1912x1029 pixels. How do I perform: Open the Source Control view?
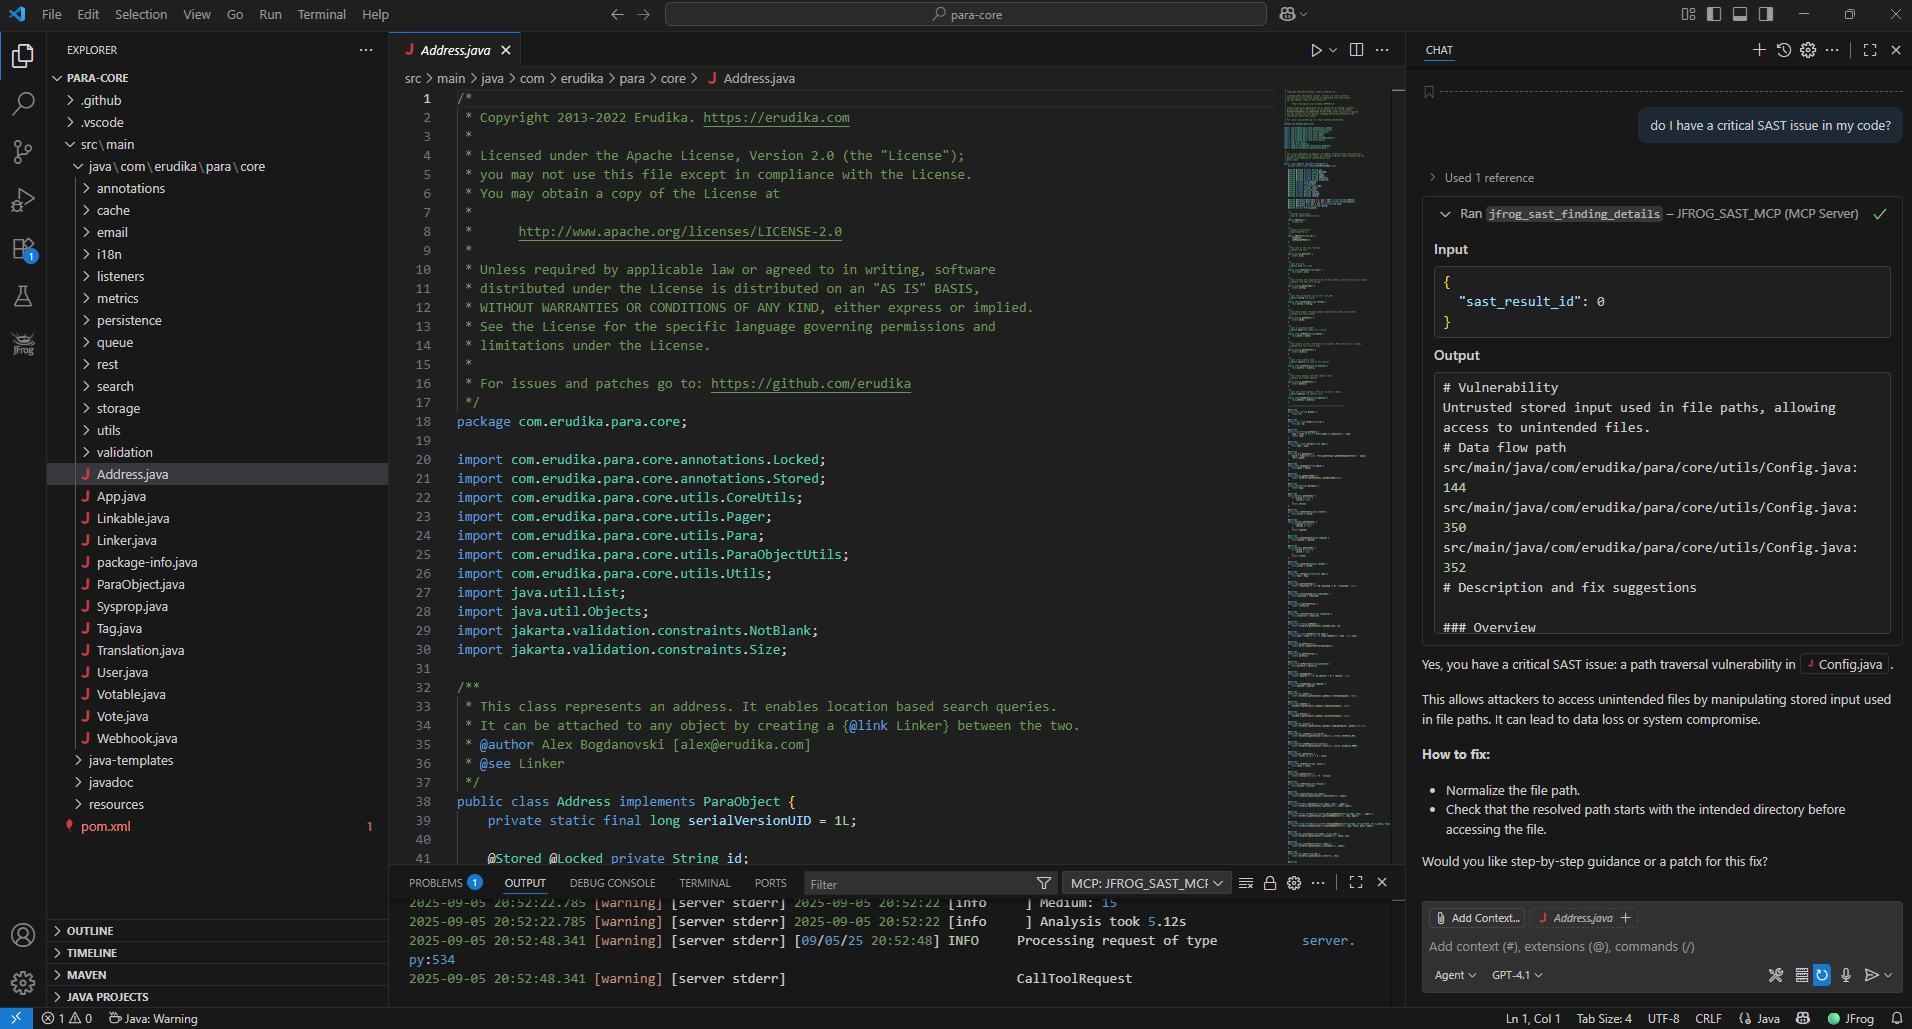pos(23,152)
